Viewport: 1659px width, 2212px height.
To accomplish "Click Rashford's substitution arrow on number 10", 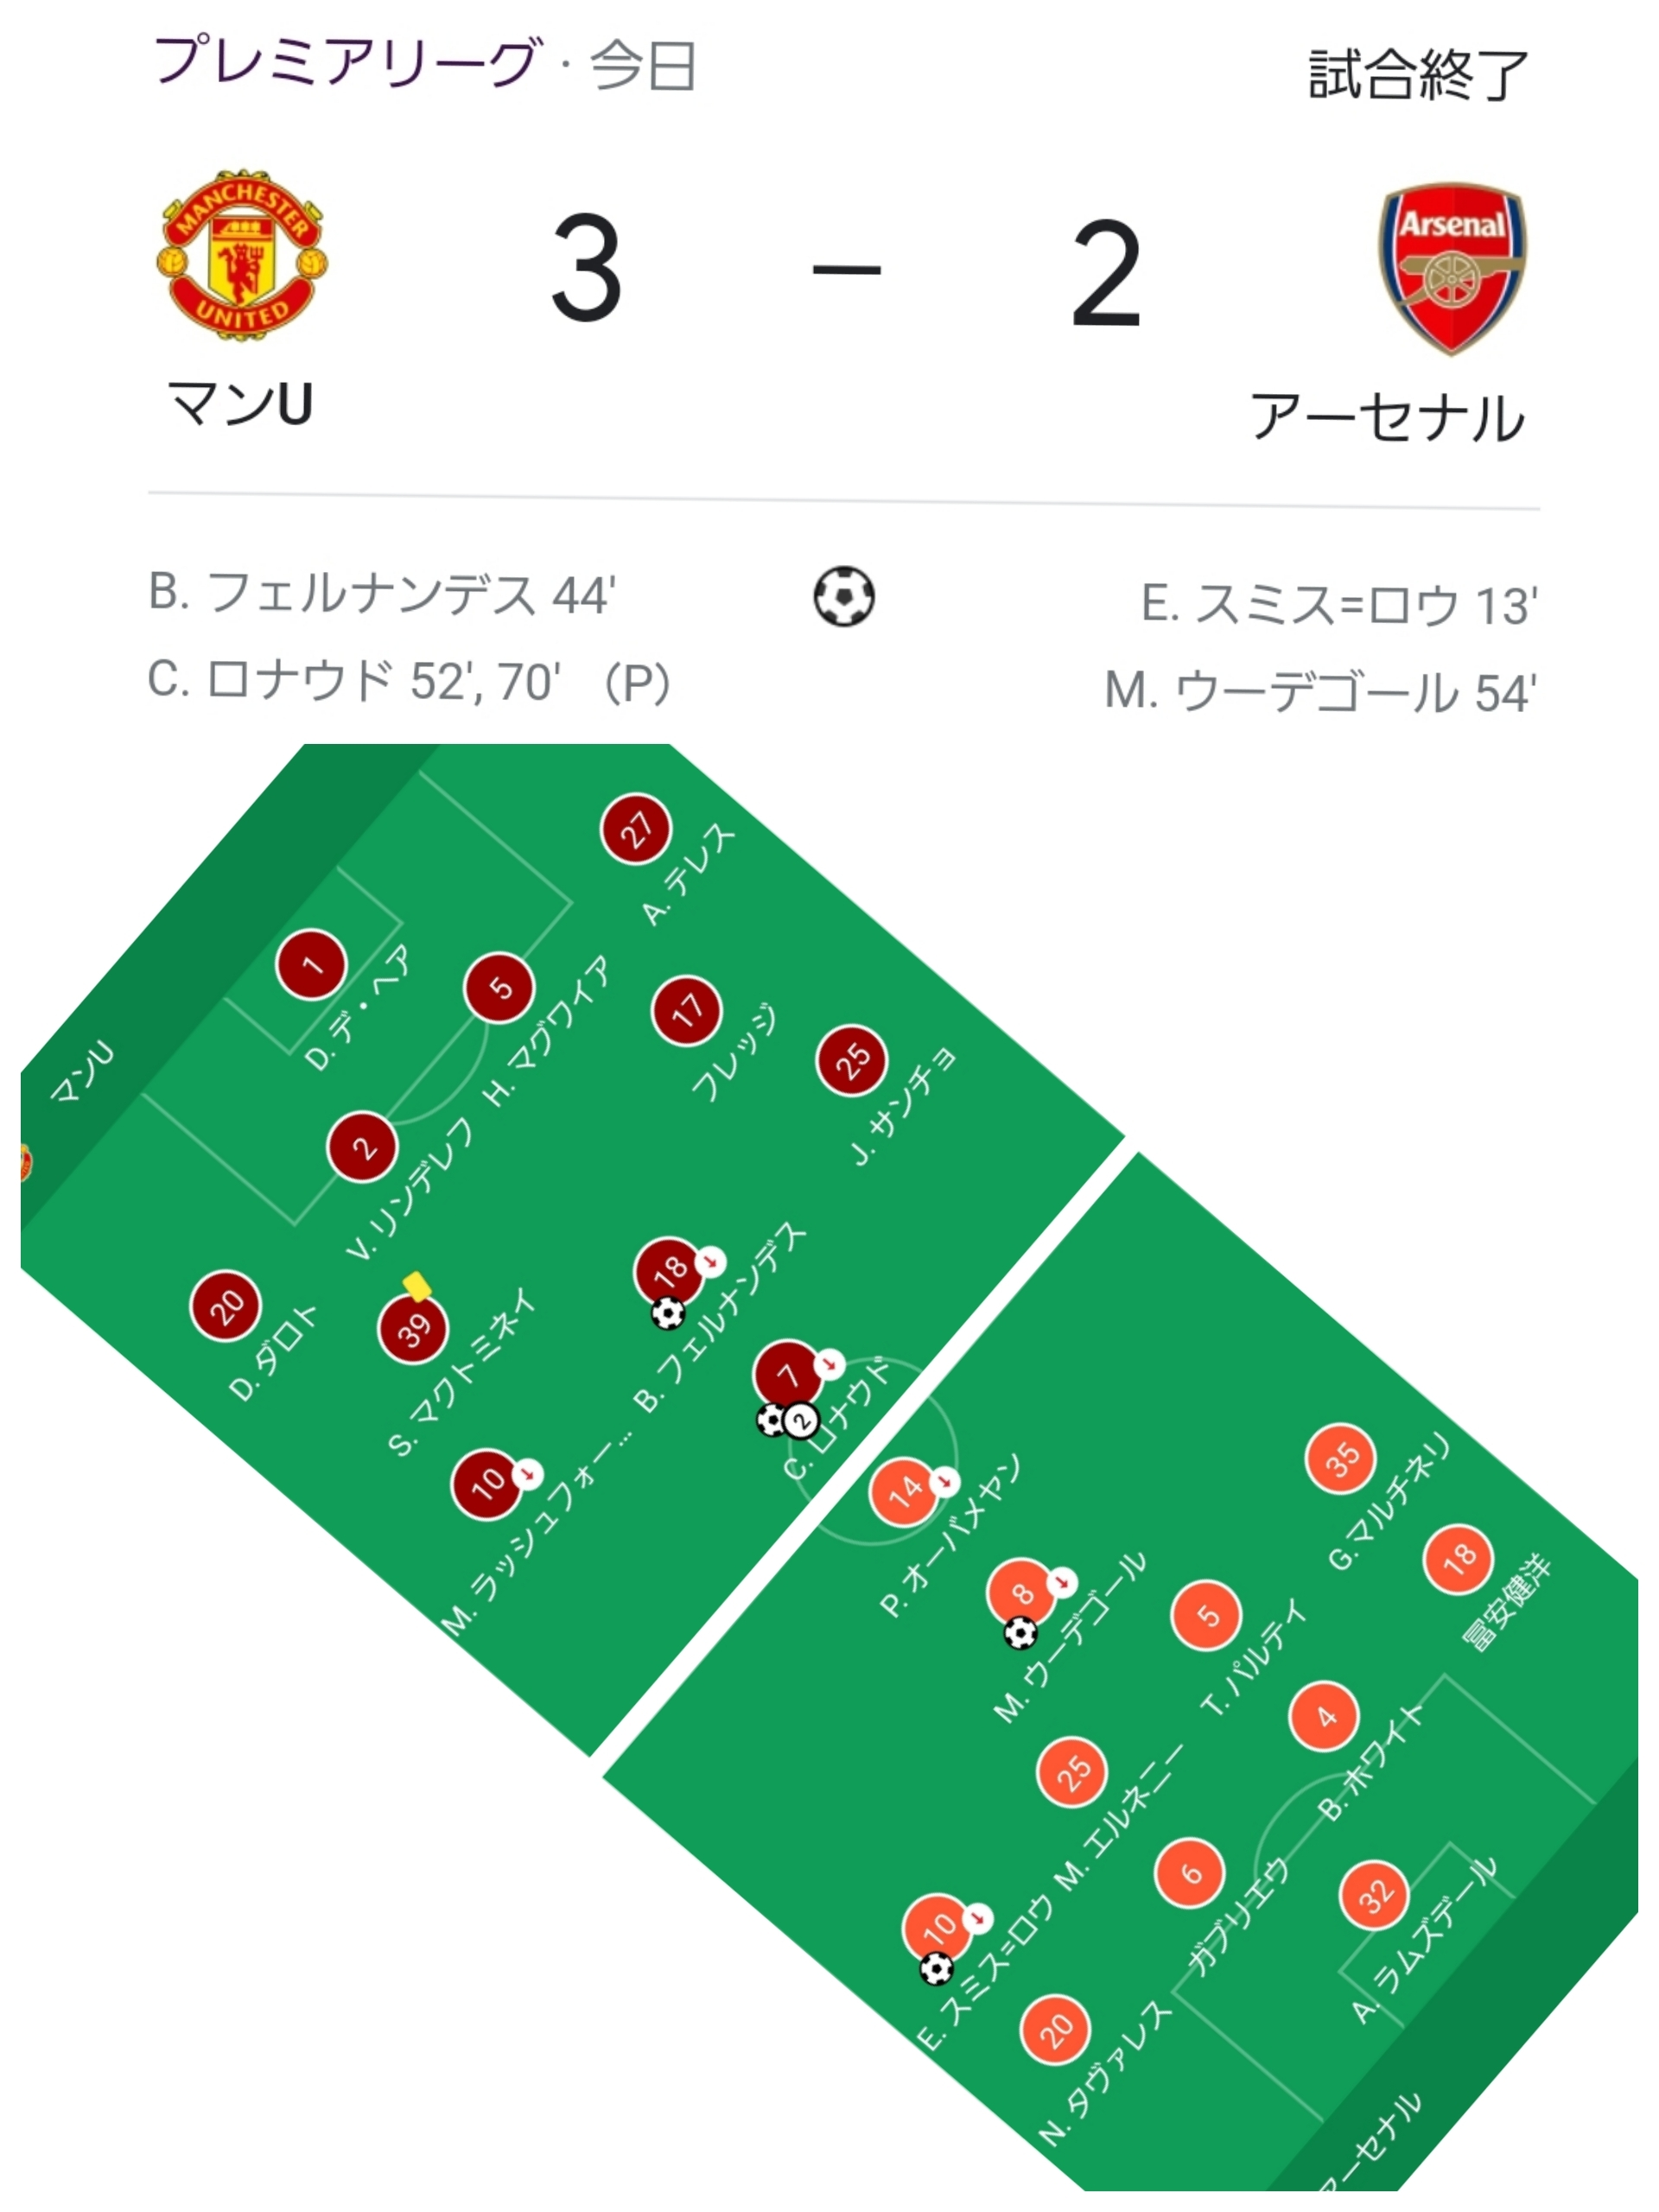I will click(528, 1474).
